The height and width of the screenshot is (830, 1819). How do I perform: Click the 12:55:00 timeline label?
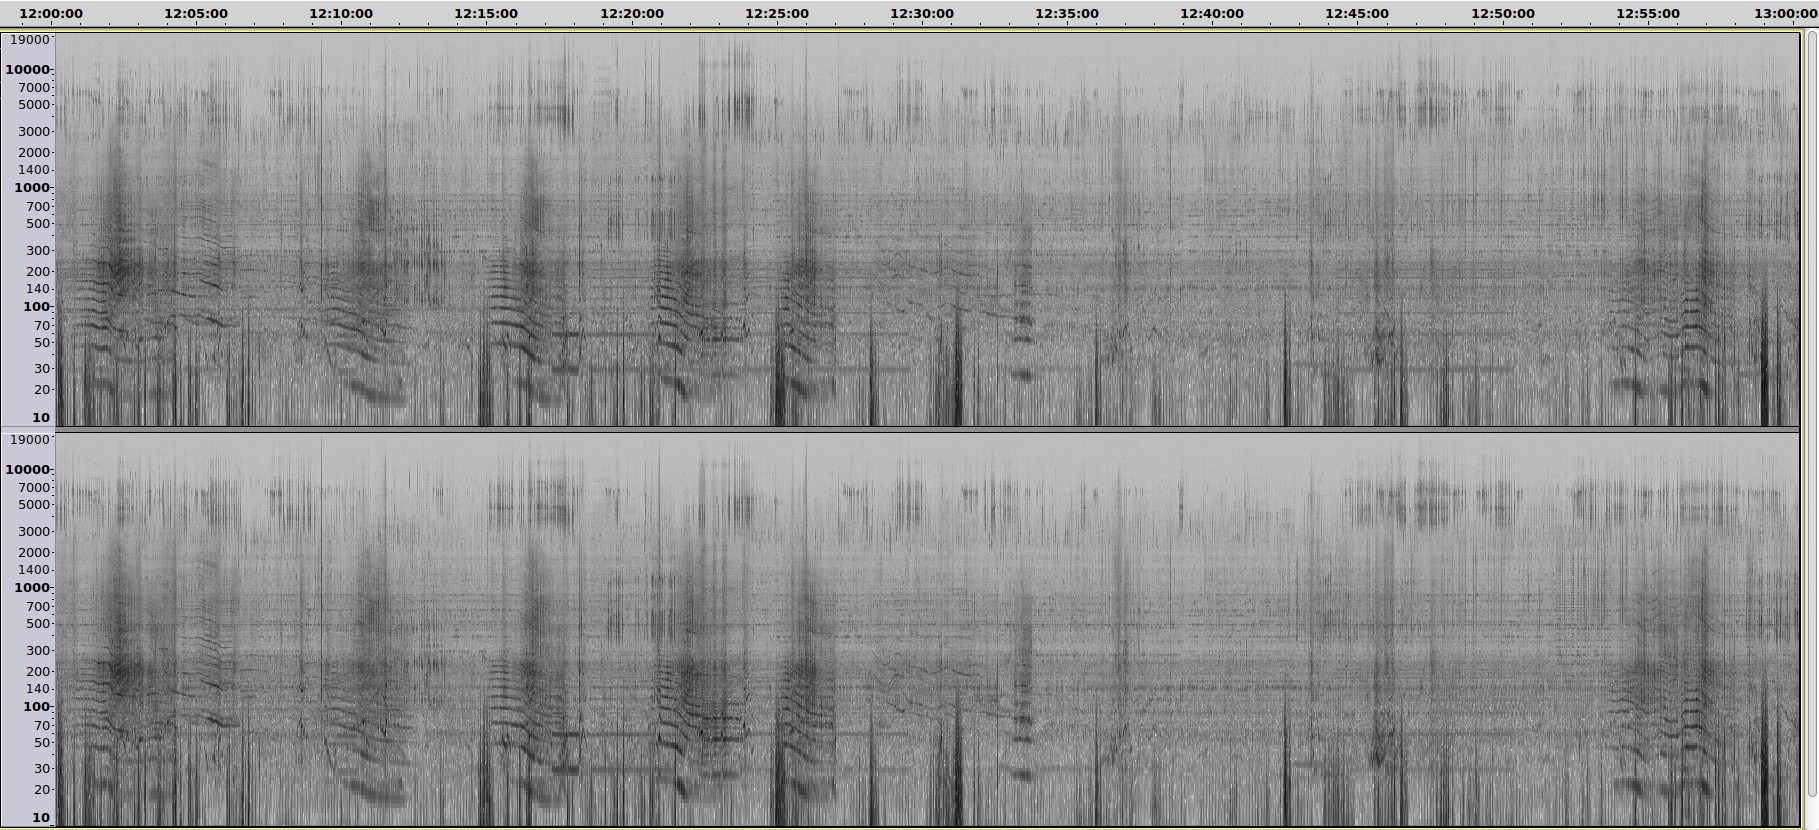[1648, 14]
